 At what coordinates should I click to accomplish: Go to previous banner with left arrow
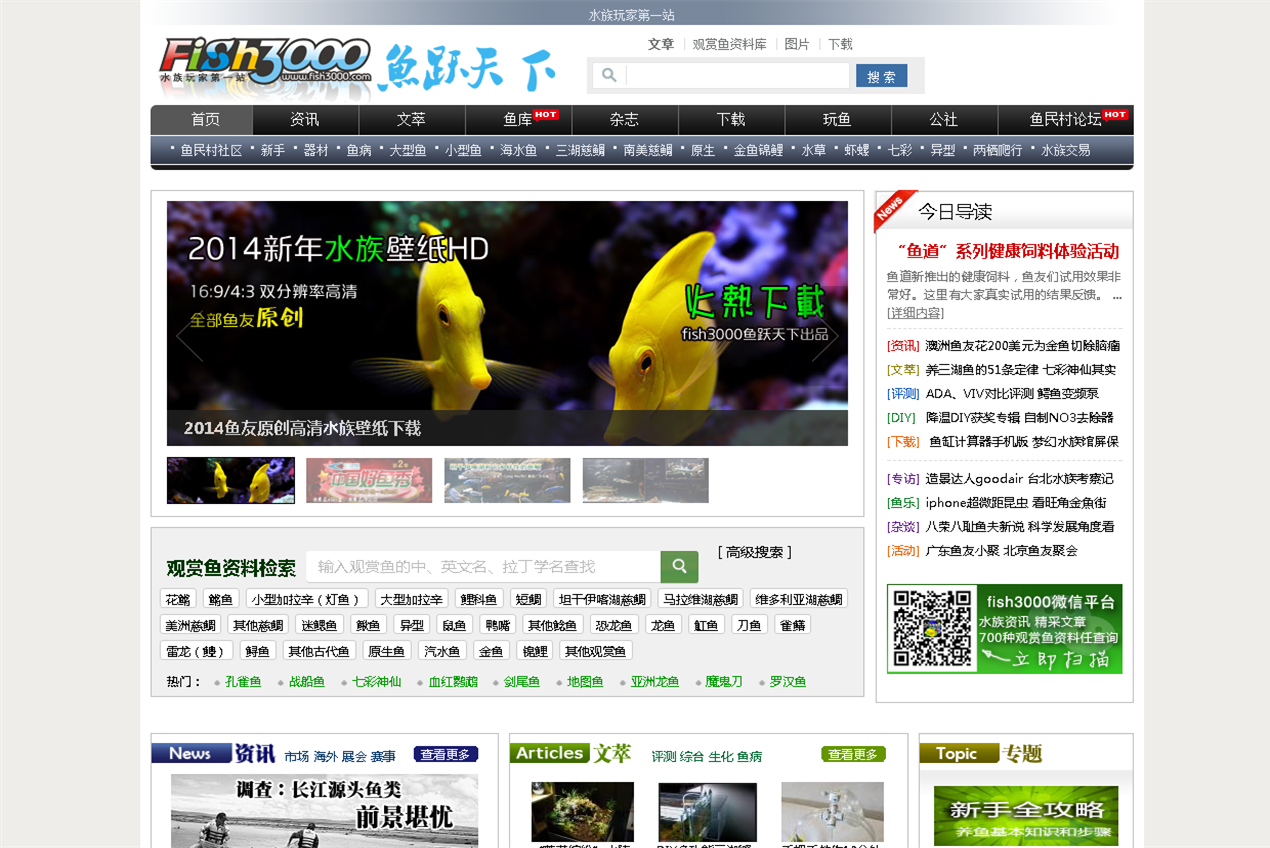189,337
